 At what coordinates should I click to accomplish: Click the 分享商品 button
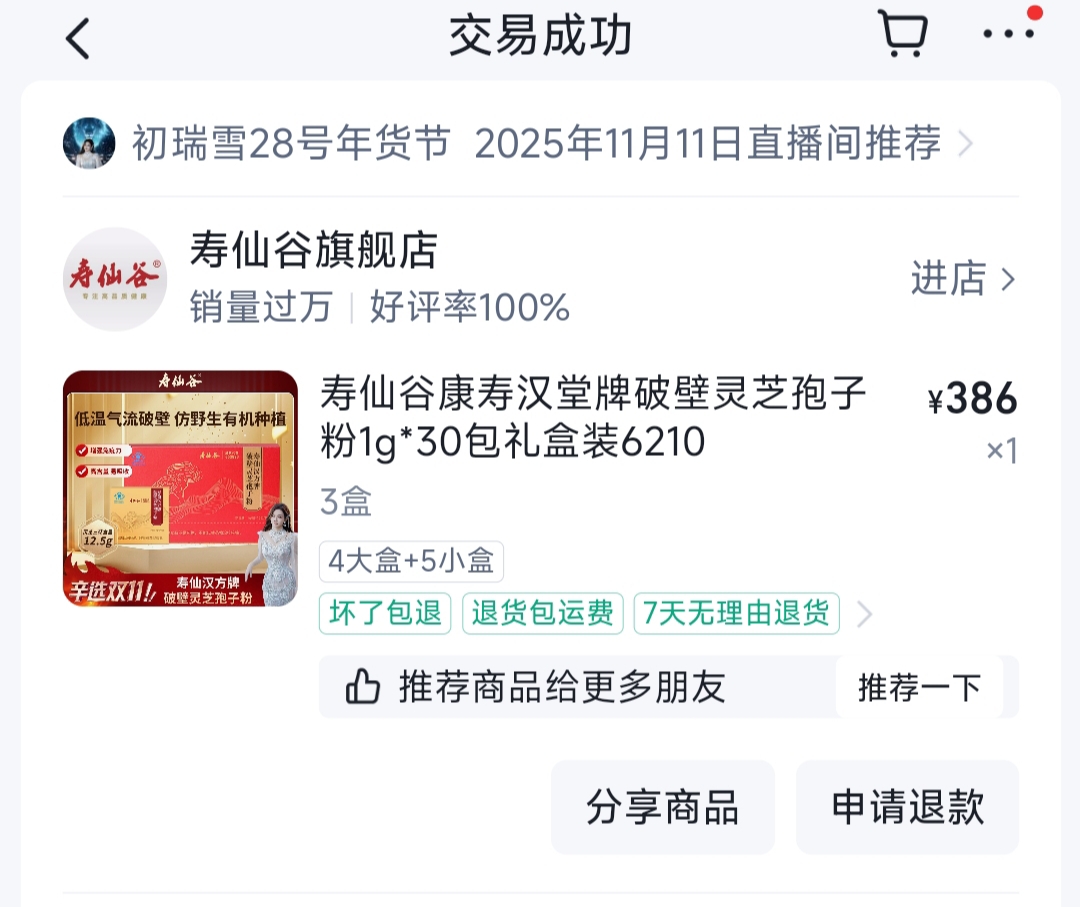point(663,807)
